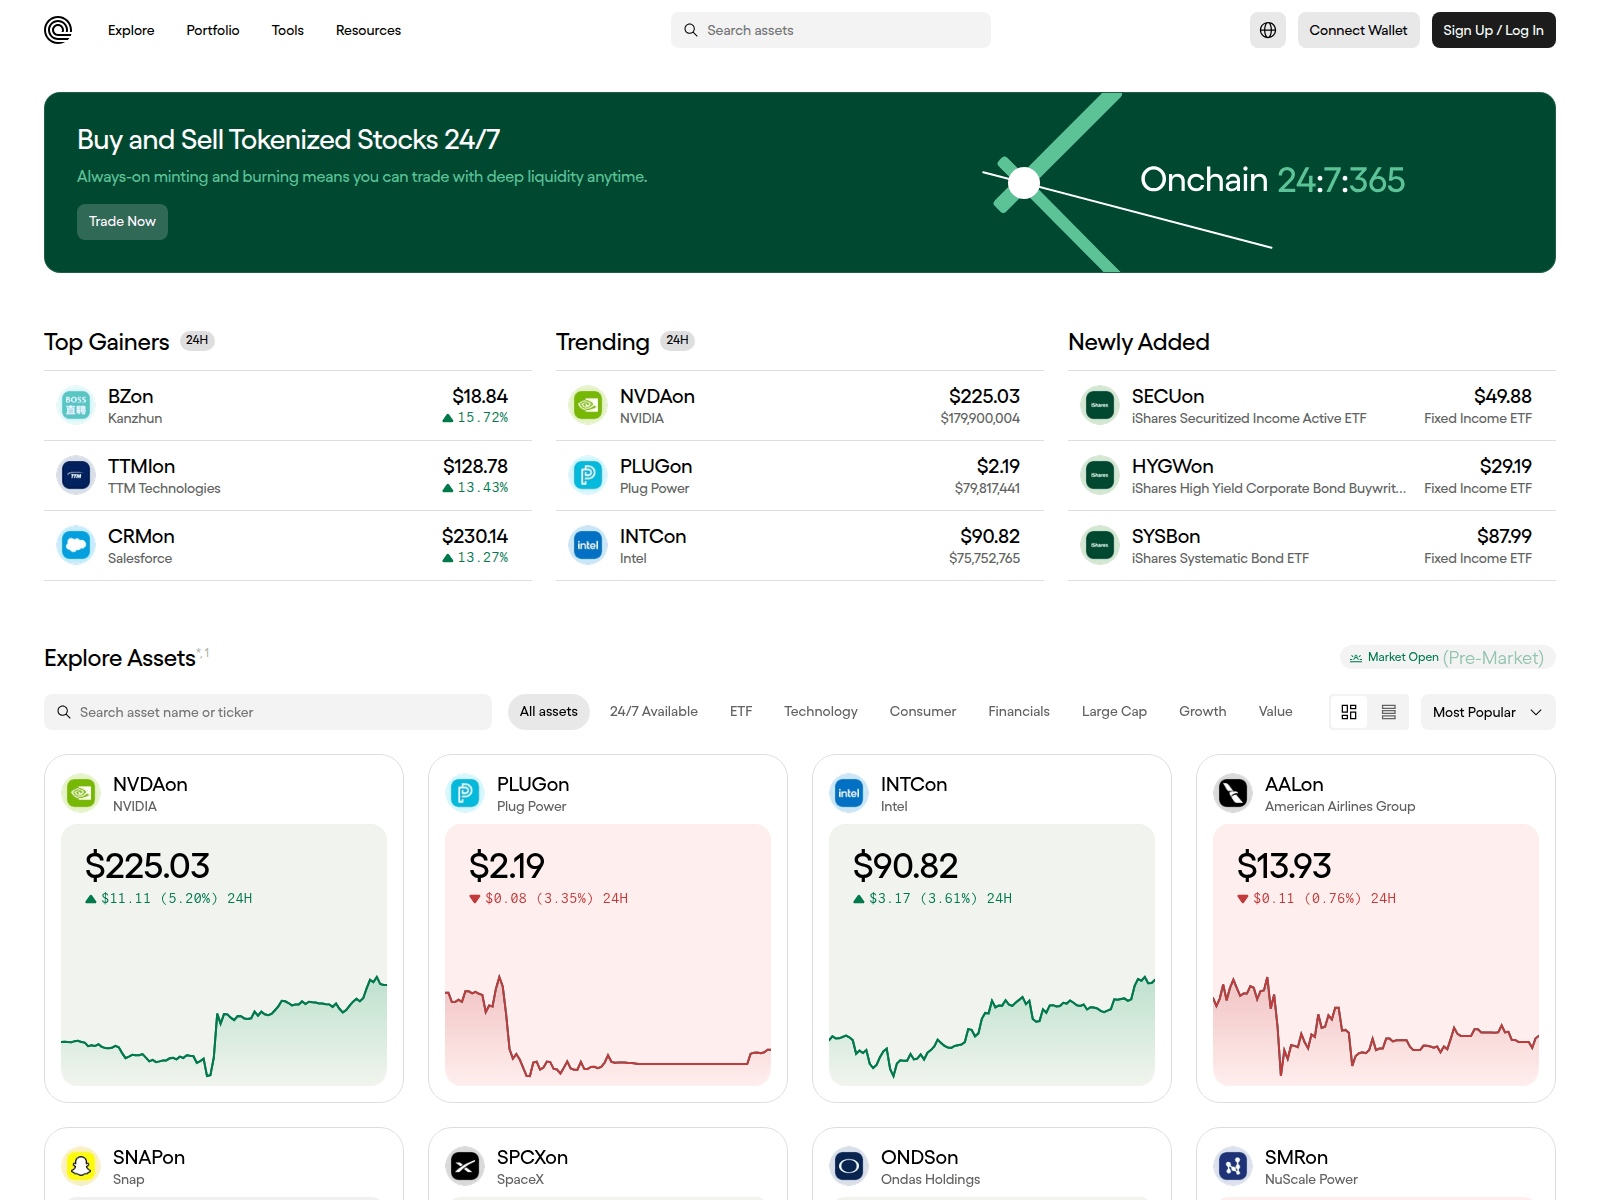Switch to list view icon
Screen dimensions: 1600x1200
(x=1389, y=712)
